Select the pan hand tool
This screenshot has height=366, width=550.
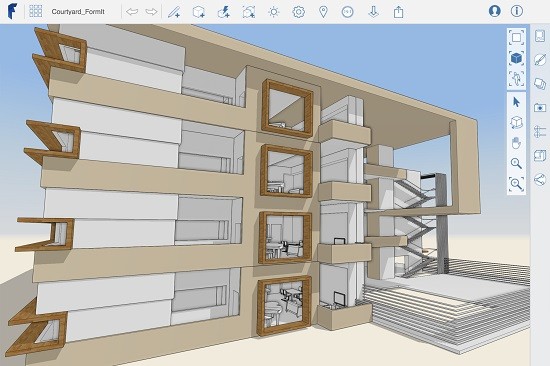[516, 143]
